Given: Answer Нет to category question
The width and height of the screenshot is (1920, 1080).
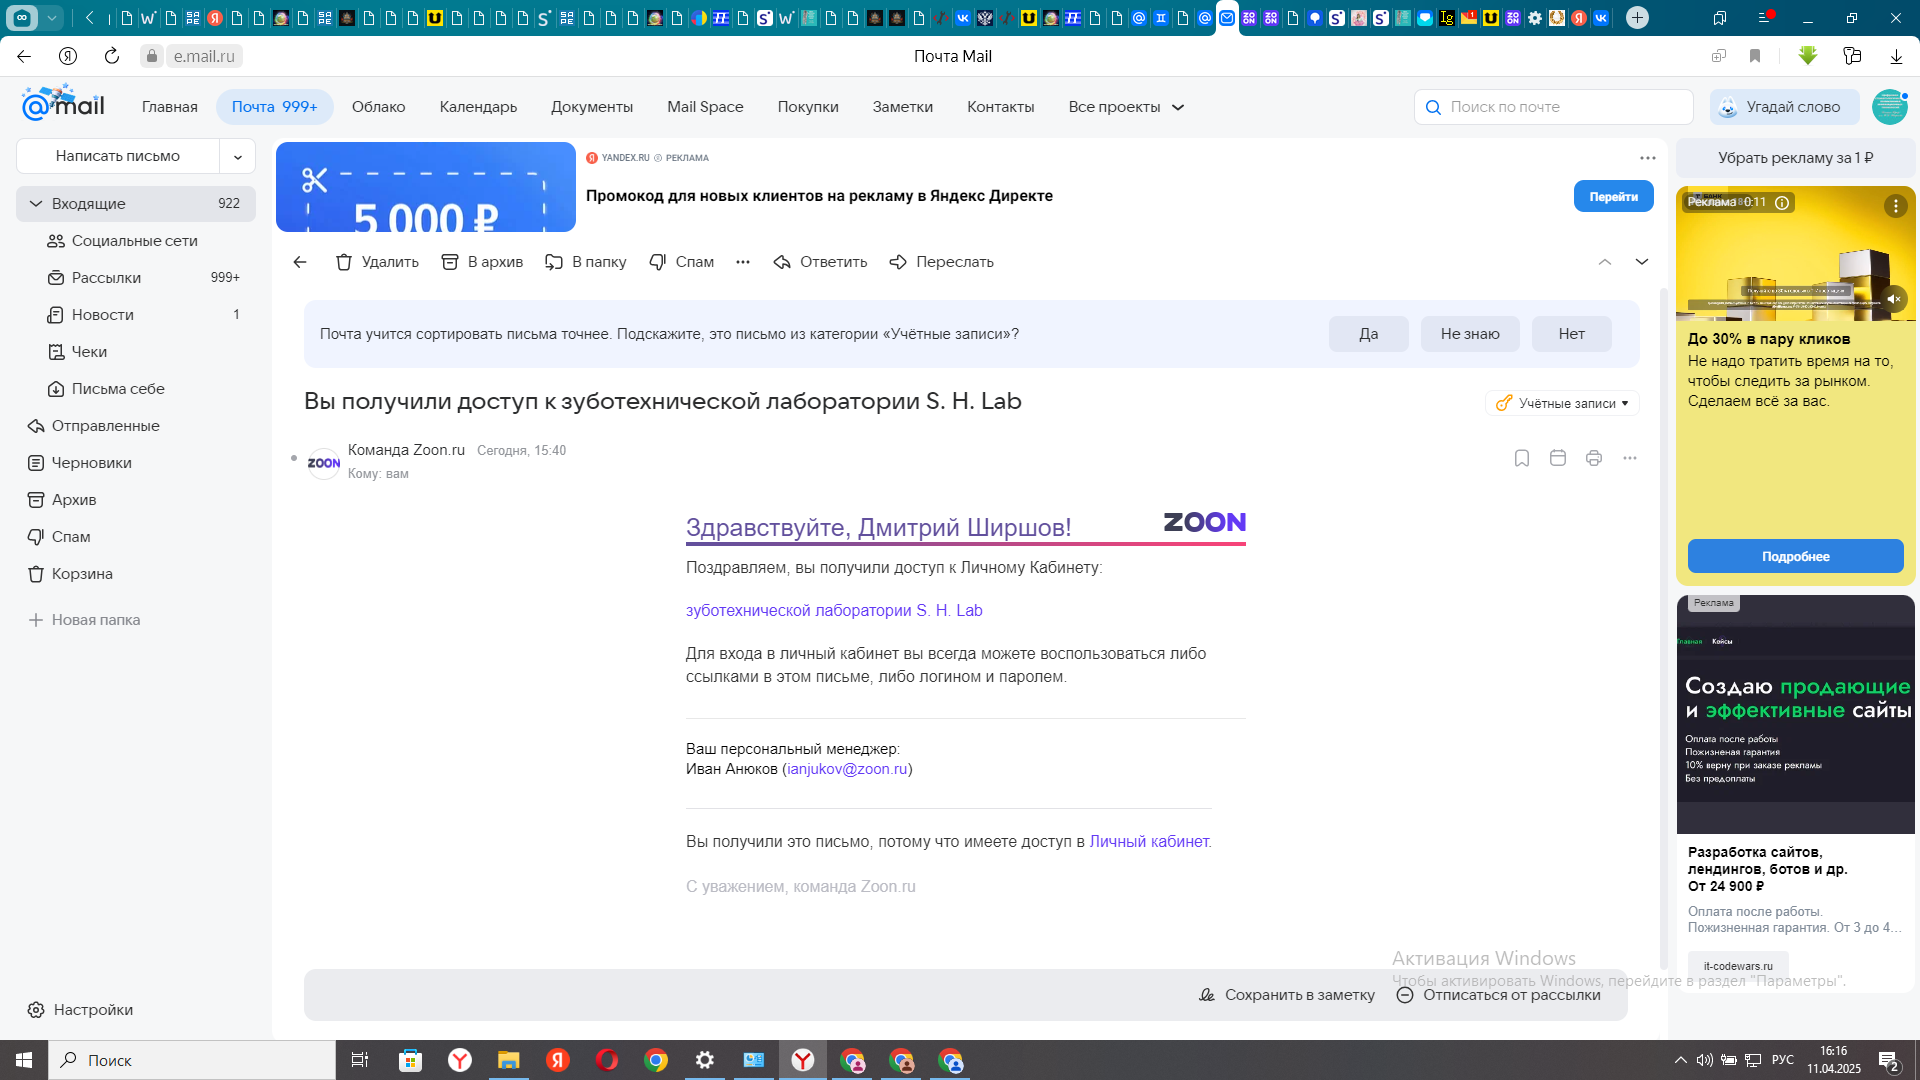Looking at the screenshot, I should point(1572,334).
